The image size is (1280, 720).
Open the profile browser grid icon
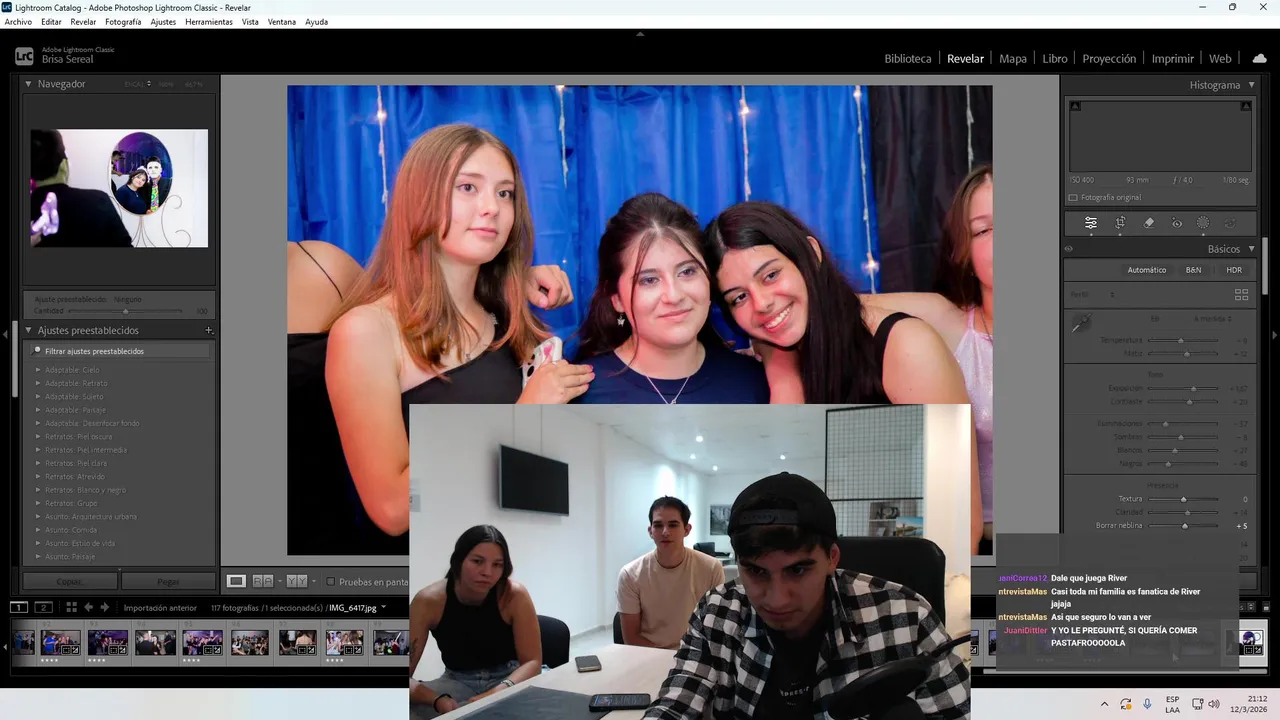click(x=1241, y=295)
